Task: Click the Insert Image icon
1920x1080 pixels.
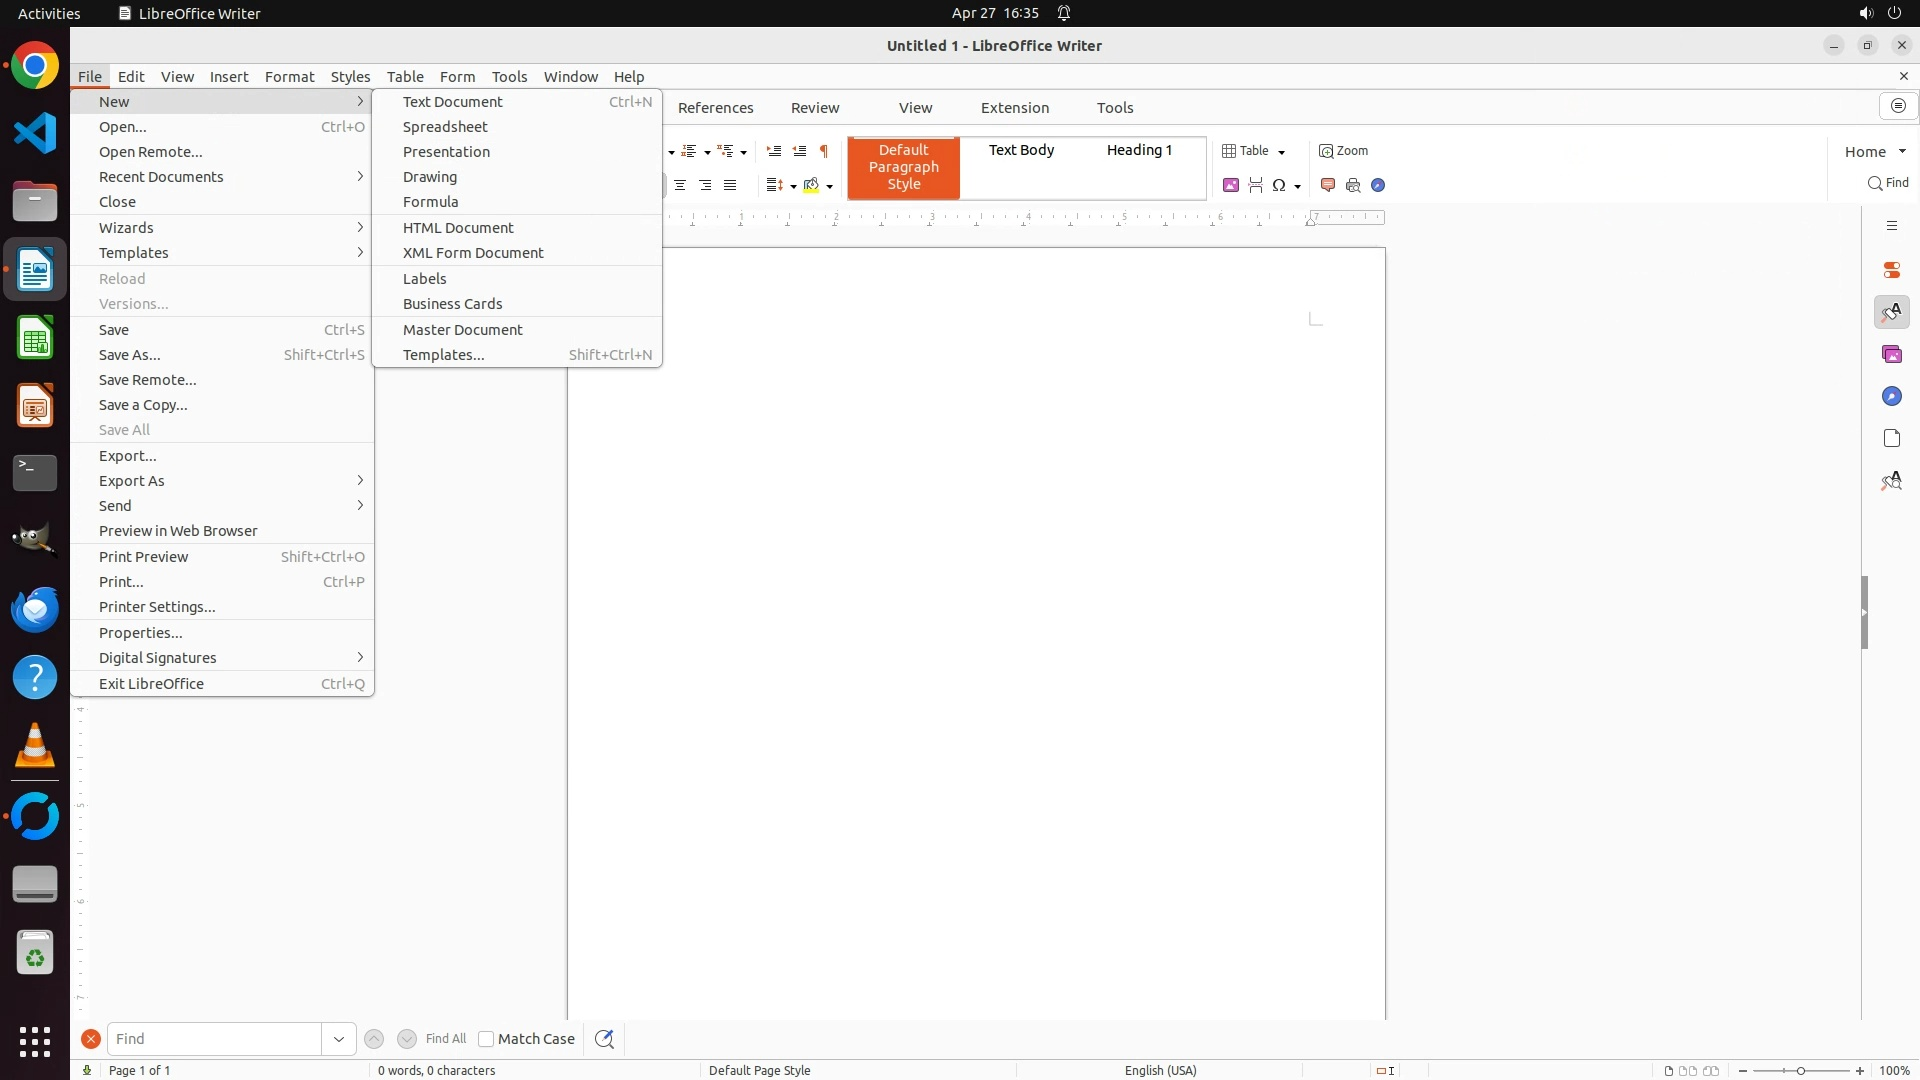Action: pyautogui.click(x=1231, y=185)
